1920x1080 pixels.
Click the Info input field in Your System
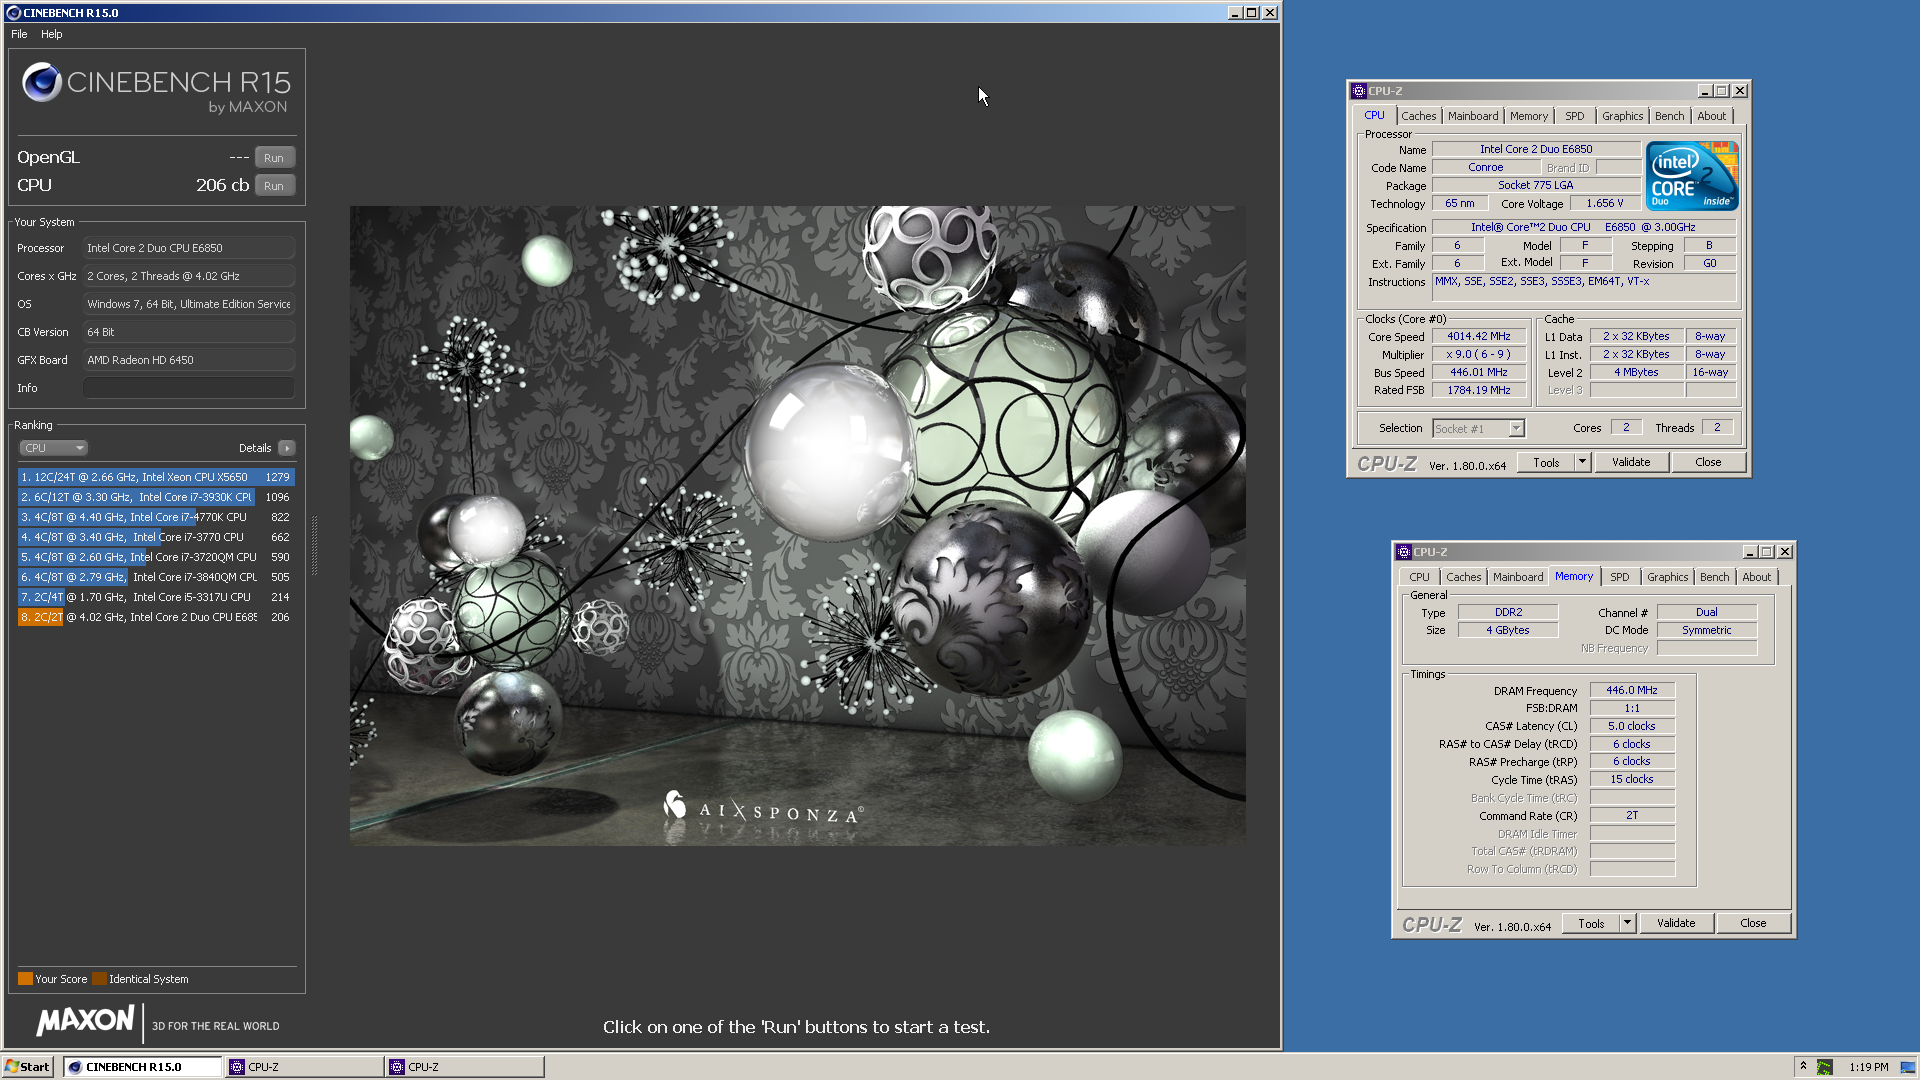point(189,388)
